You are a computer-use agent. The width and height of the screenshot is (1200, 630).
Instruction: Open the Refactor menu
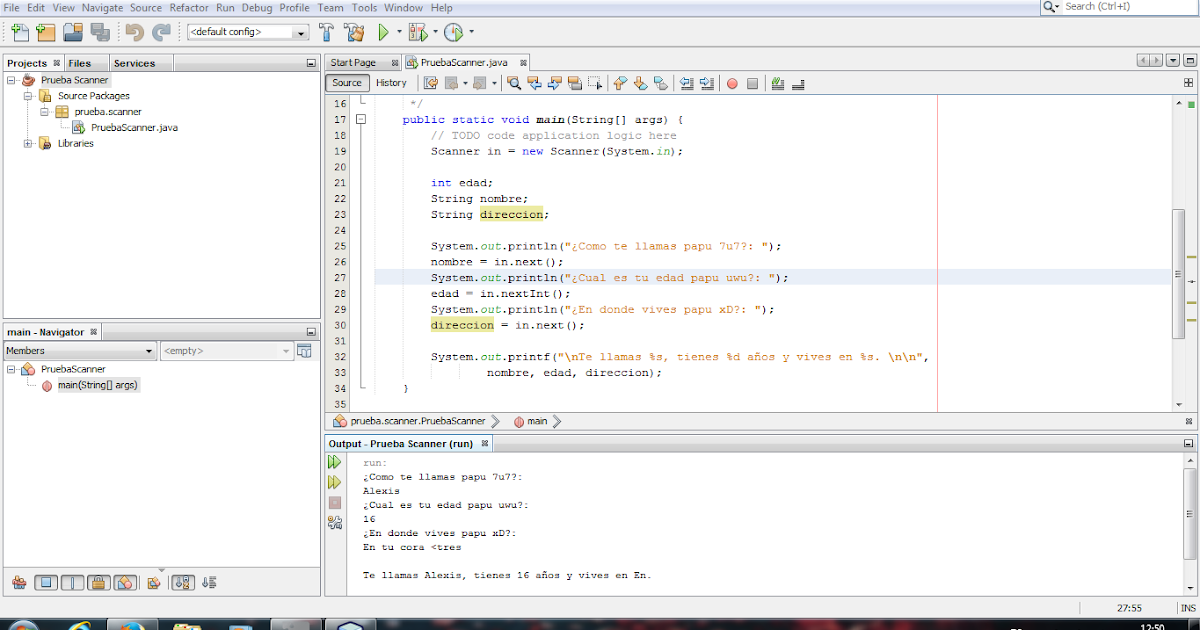click(x=189, y=7)
